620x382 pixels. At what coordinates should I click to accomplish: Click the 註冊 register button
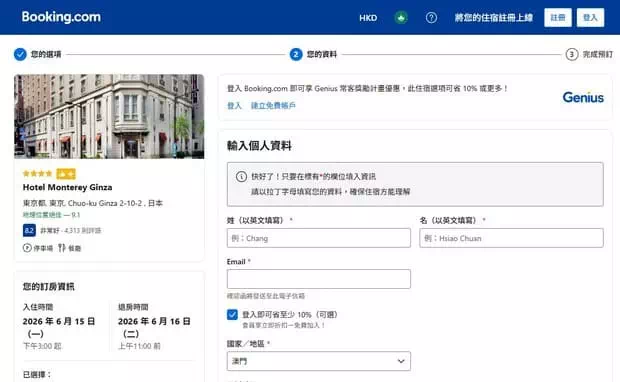(558, 18)
